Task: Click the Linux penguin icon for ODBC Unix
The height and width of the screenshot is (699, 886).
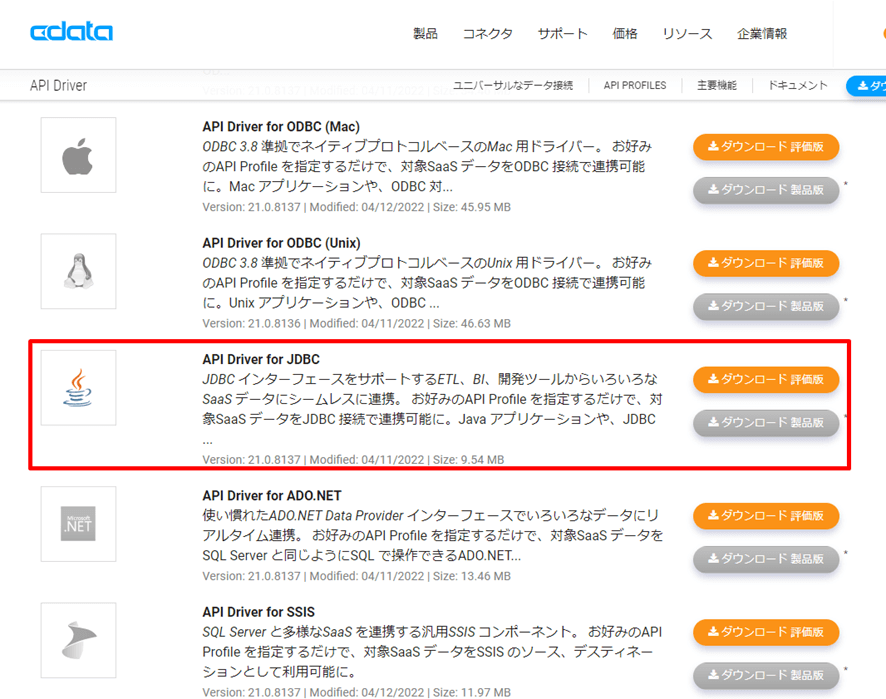Action: pos(79,271)
